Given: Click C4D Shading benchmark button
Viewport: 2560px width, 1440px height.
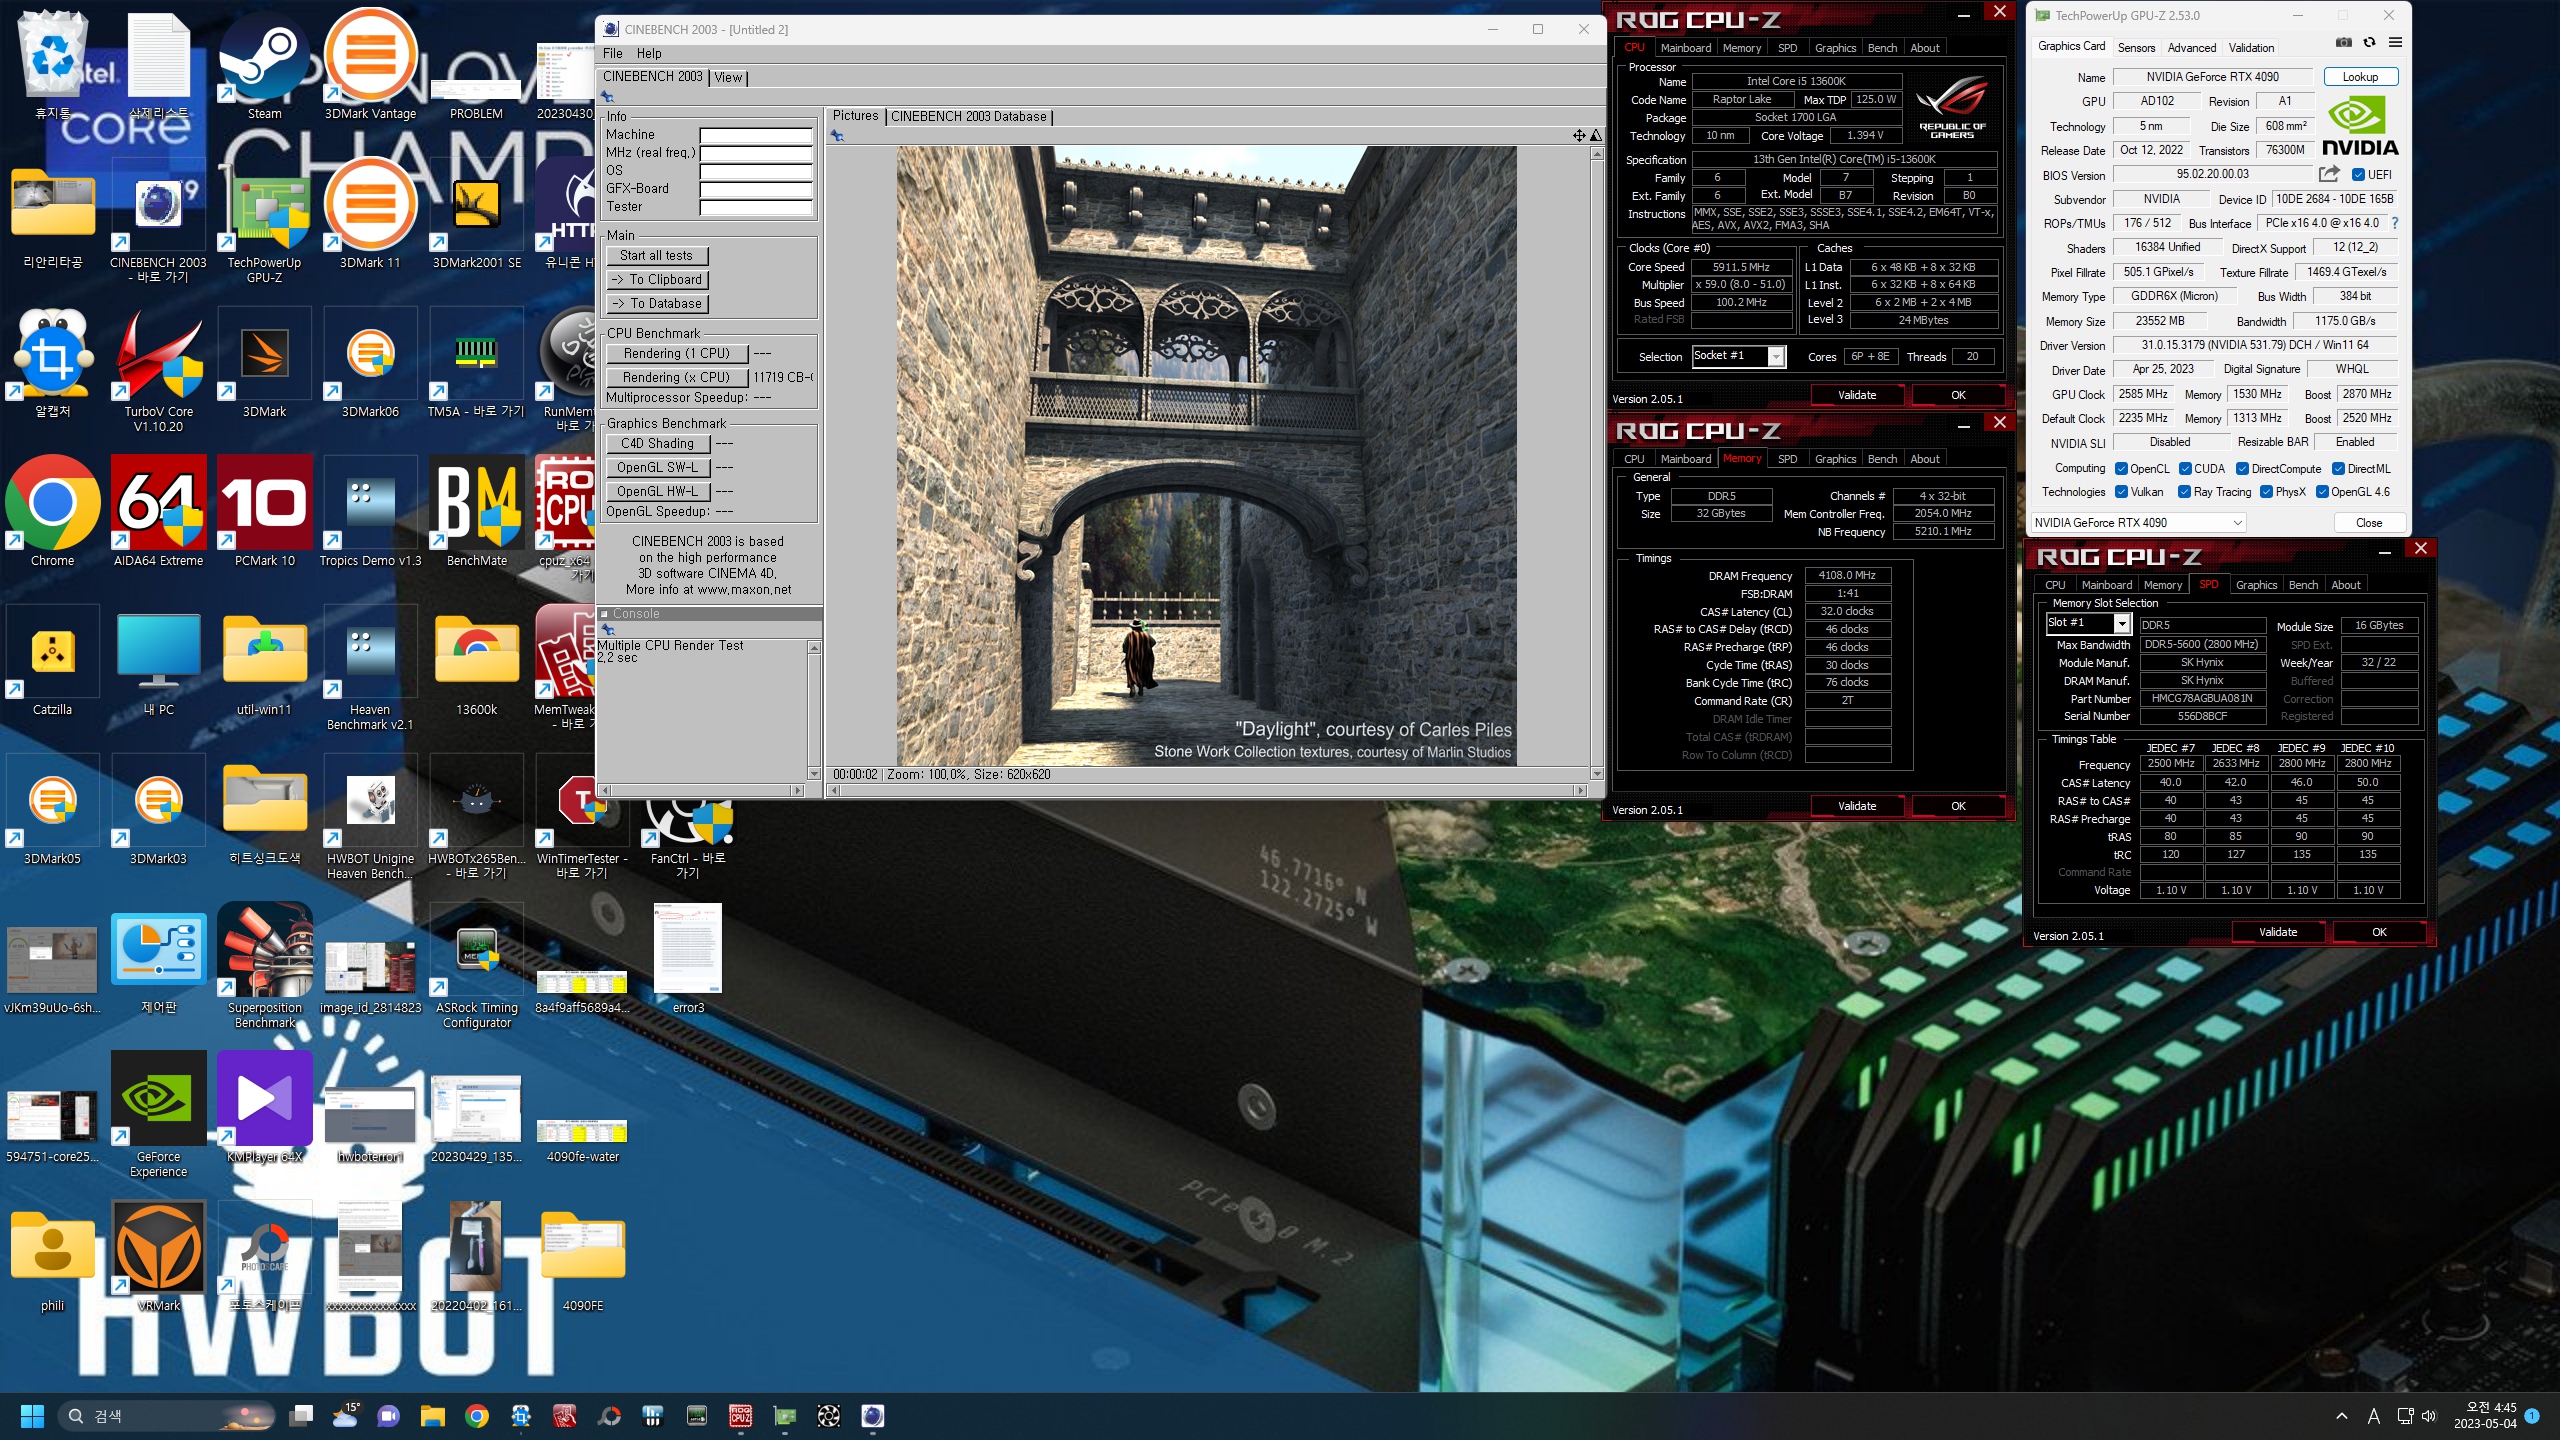Looking at the screenshot, I should pyautogui.click(x=657, y=444).
